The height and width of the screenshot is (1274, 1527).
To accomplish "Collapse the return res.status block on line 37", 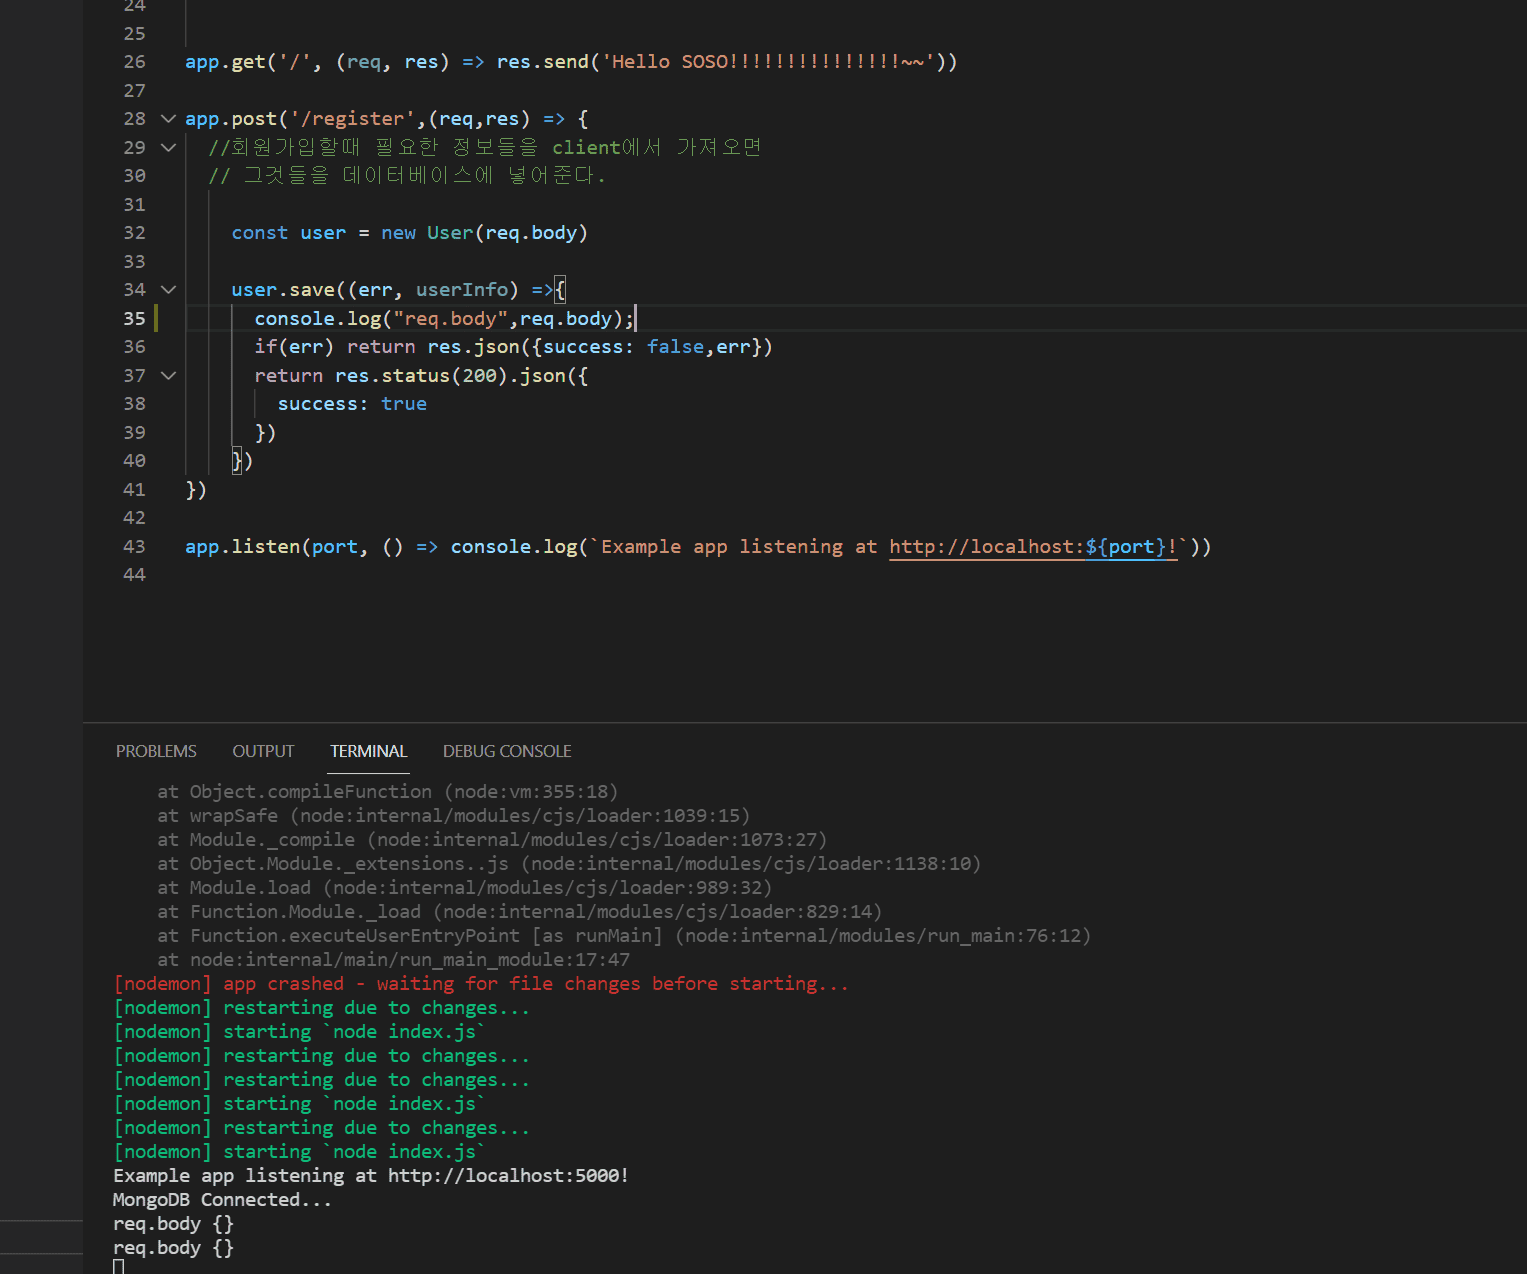I will pos(168,376).
